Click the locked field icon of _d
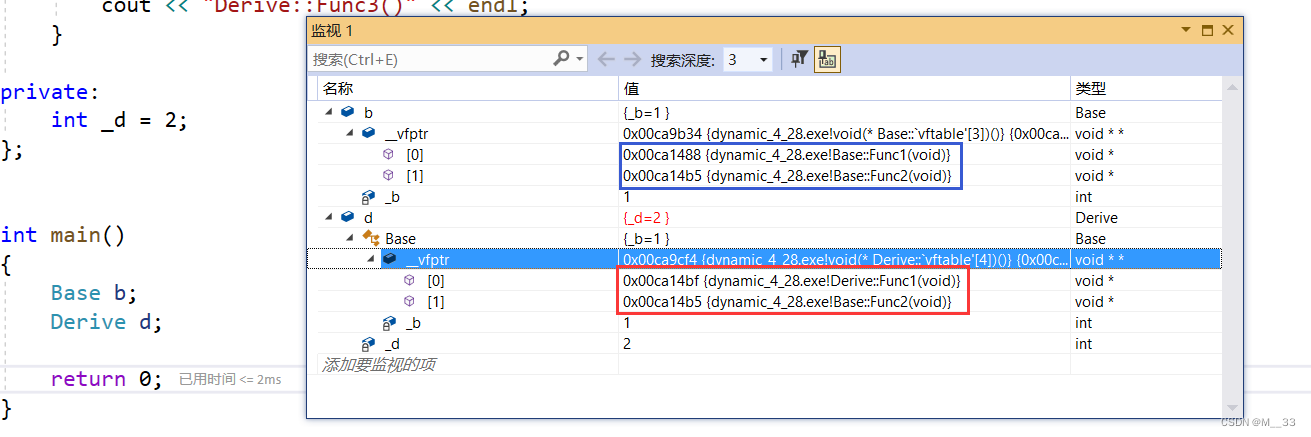The width and height of the screenshot is (1311, 437). point(368,344)
